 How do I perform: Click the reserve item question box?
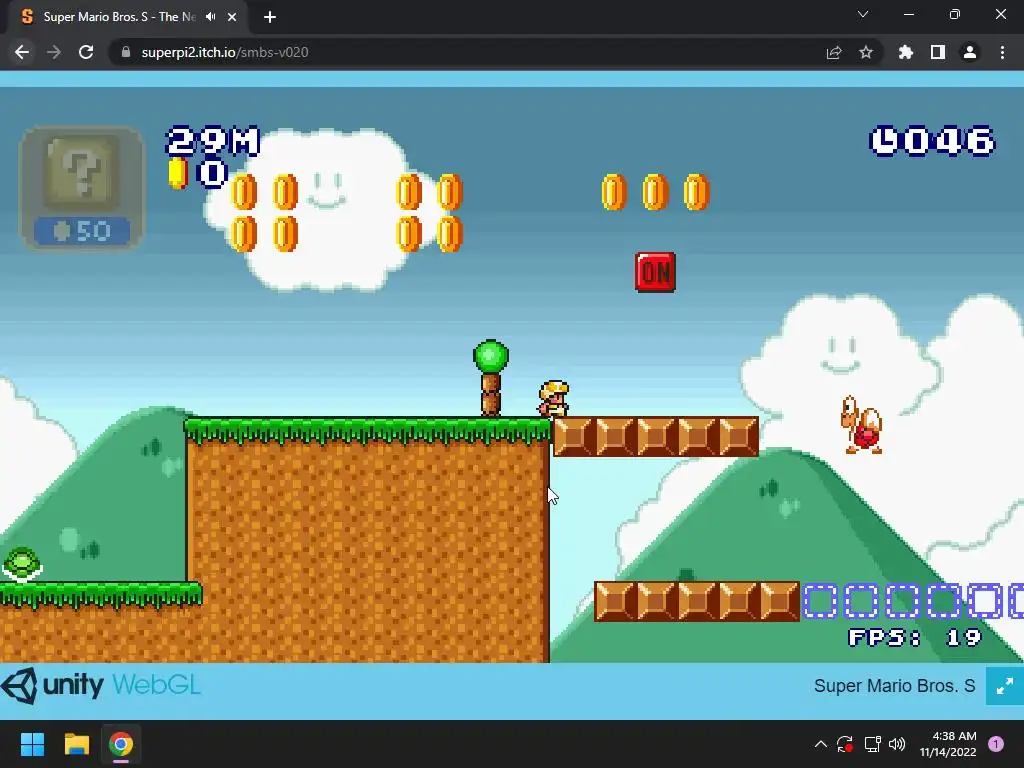pyautogui.click(x=82, y=172)
